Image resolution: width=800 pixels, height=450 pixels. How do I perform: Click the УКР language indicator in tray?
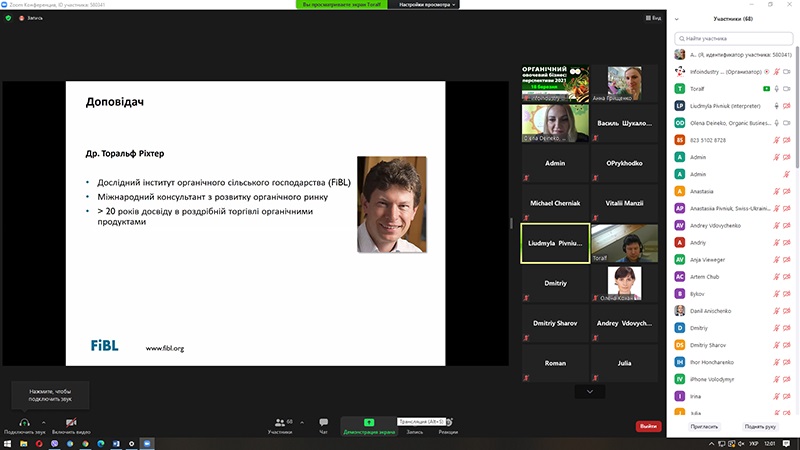(754, 444)
